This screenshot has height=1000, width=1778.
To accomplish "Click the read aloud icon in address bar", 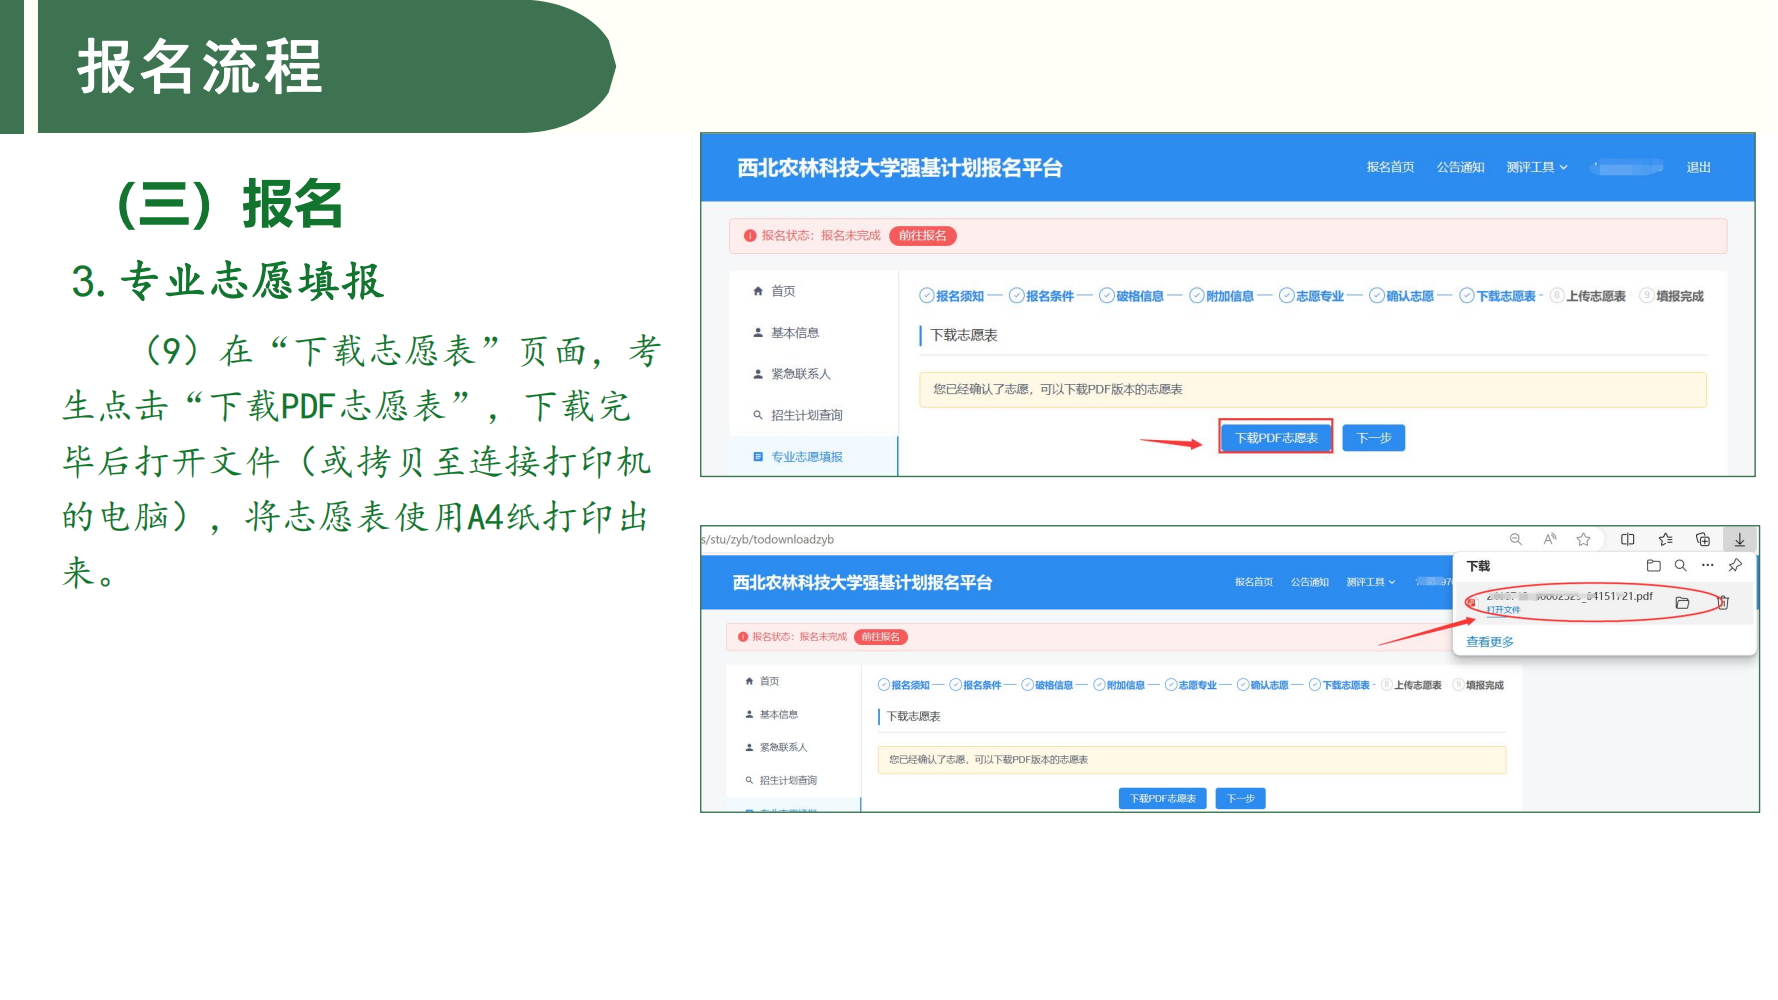I will pos(1550,540).
